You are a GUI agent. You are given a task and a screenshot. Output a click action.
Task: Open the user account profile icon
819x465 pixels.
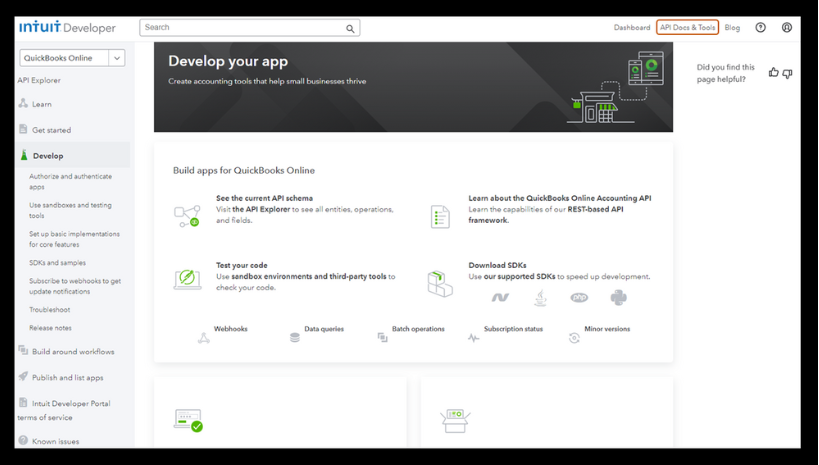point(787,27)
